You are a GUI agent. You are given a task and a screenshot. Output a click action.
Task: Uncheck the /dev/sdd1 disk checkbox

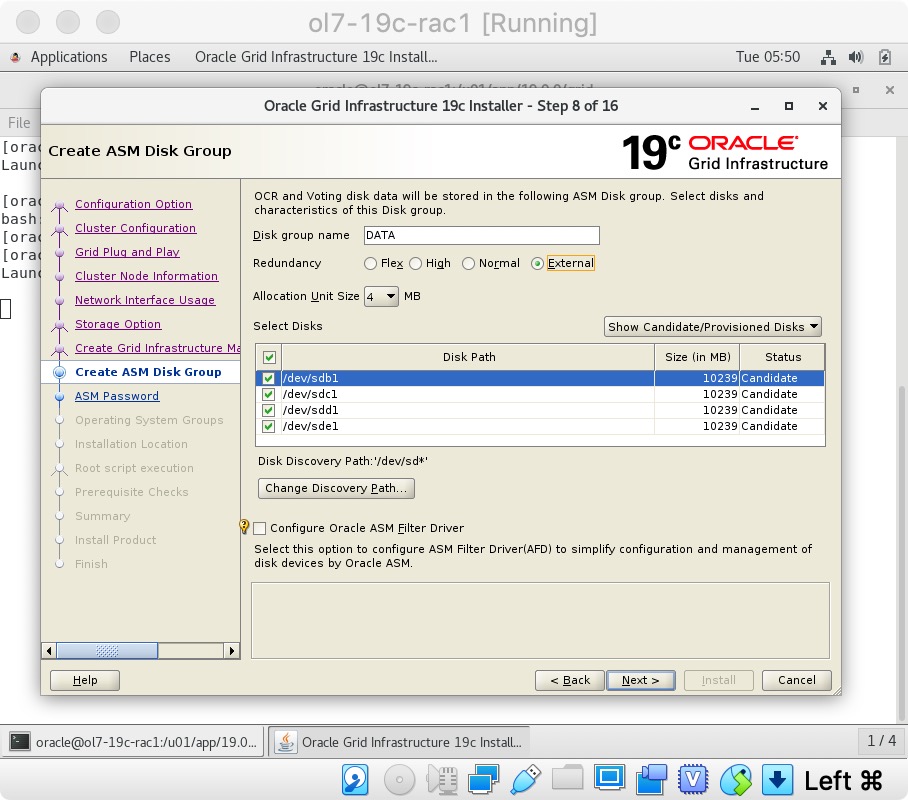click(268, 410)
